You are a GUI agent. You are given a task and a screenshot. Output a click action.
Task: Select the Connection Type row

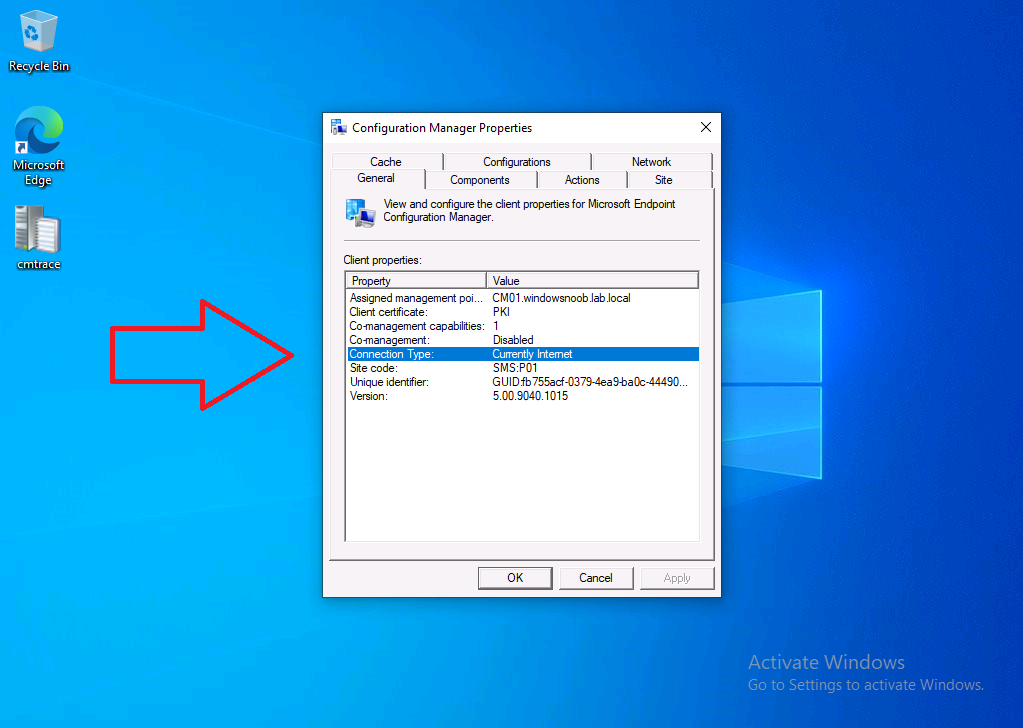523,354
